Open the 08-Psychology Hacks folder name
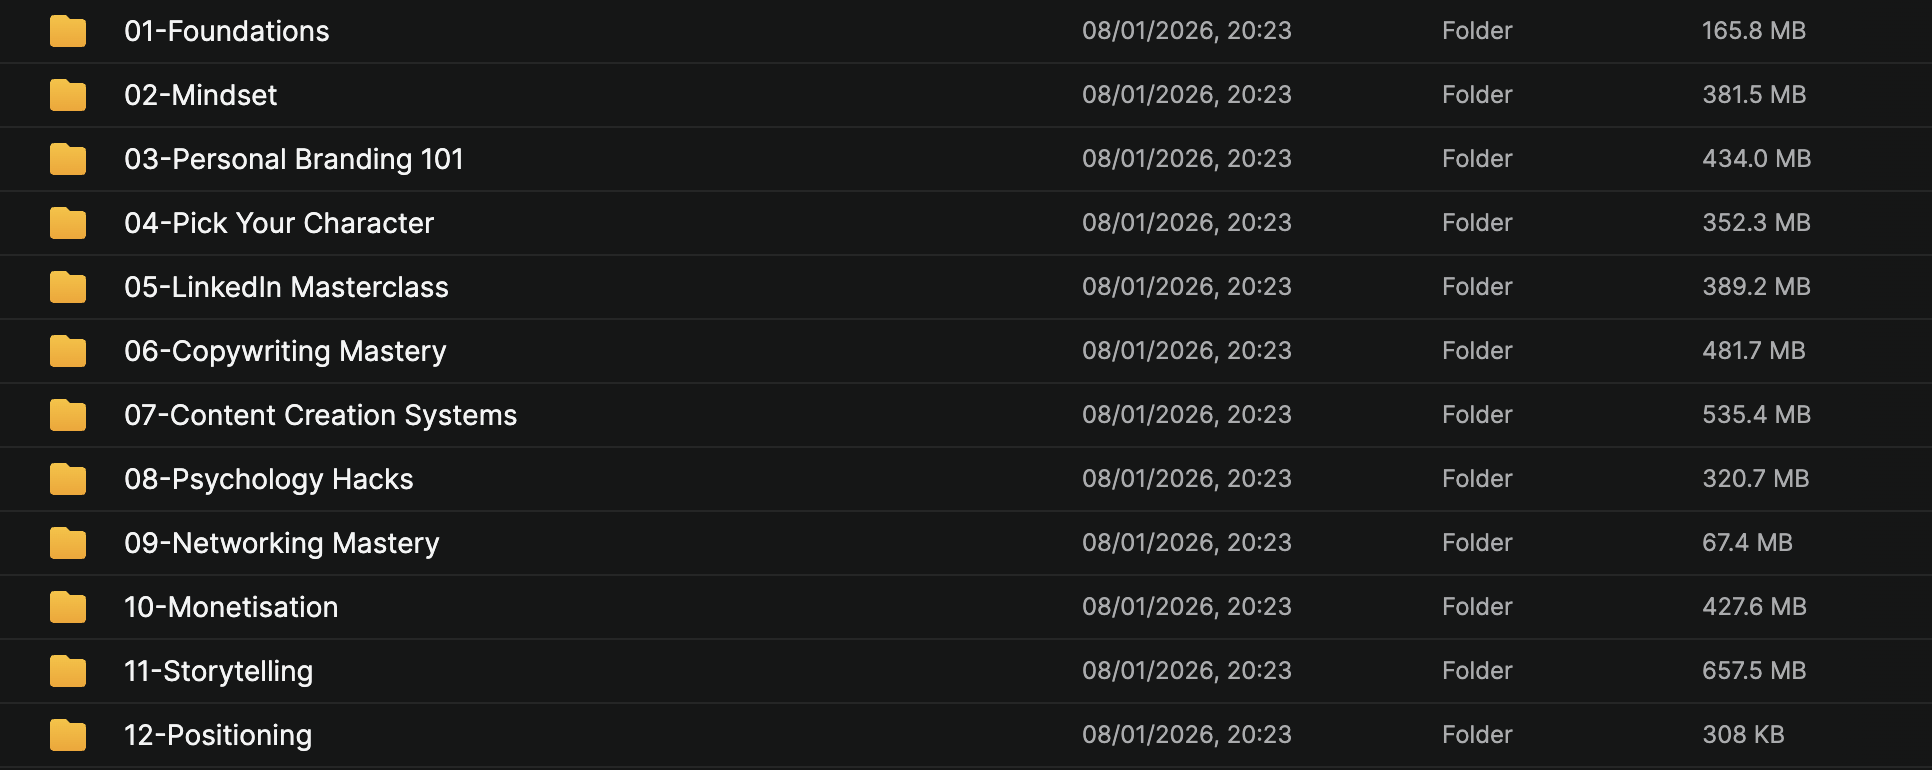 (268, 479)
